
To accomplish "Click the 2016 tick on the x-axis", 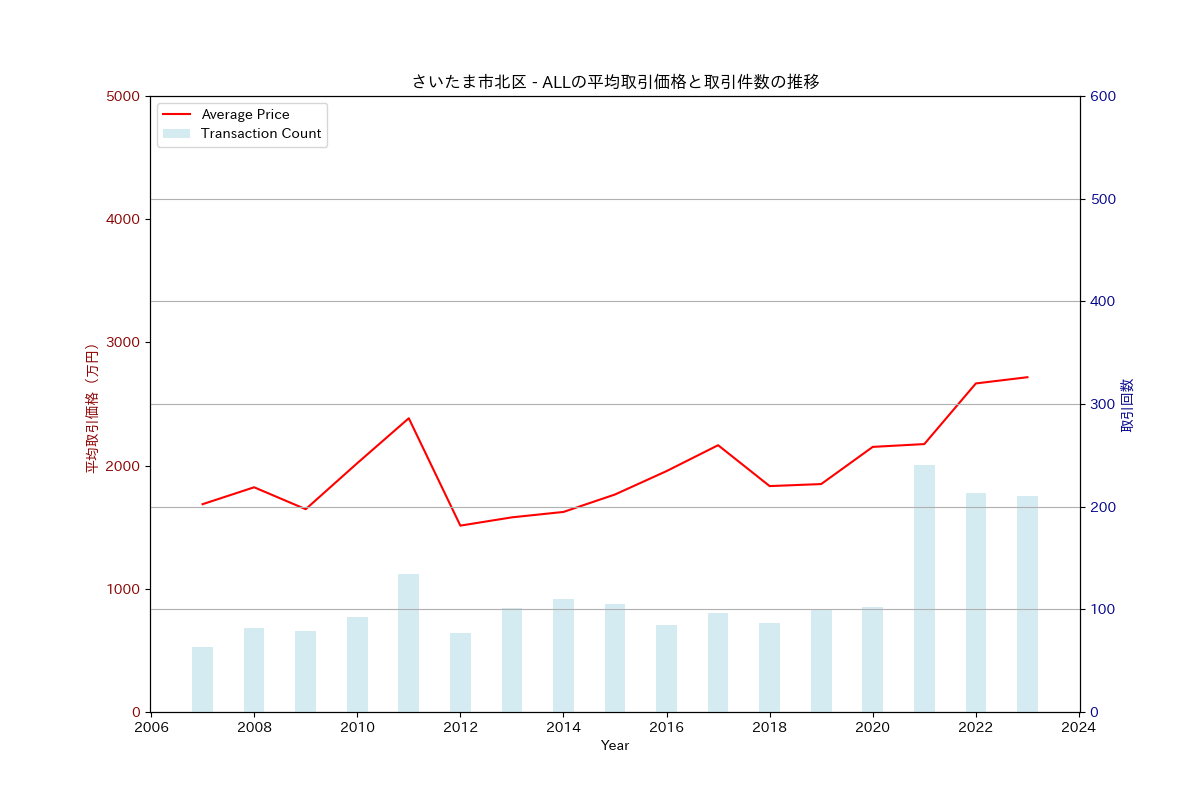I will (666, 727).
